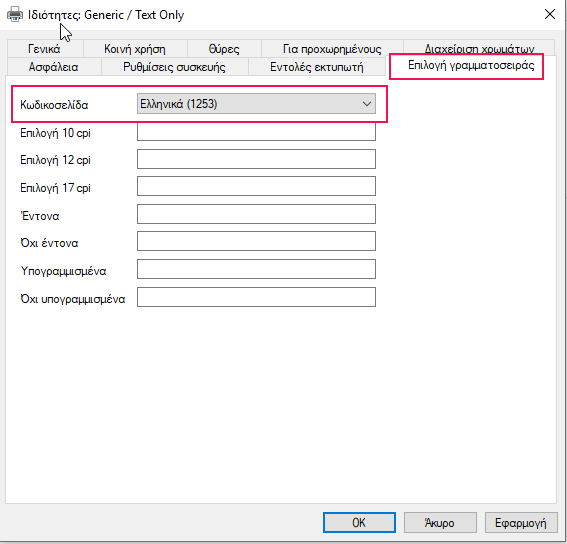Select the Επιλογή γραμματοσειράς tab

pyautogui.click(x=471, y=65)
